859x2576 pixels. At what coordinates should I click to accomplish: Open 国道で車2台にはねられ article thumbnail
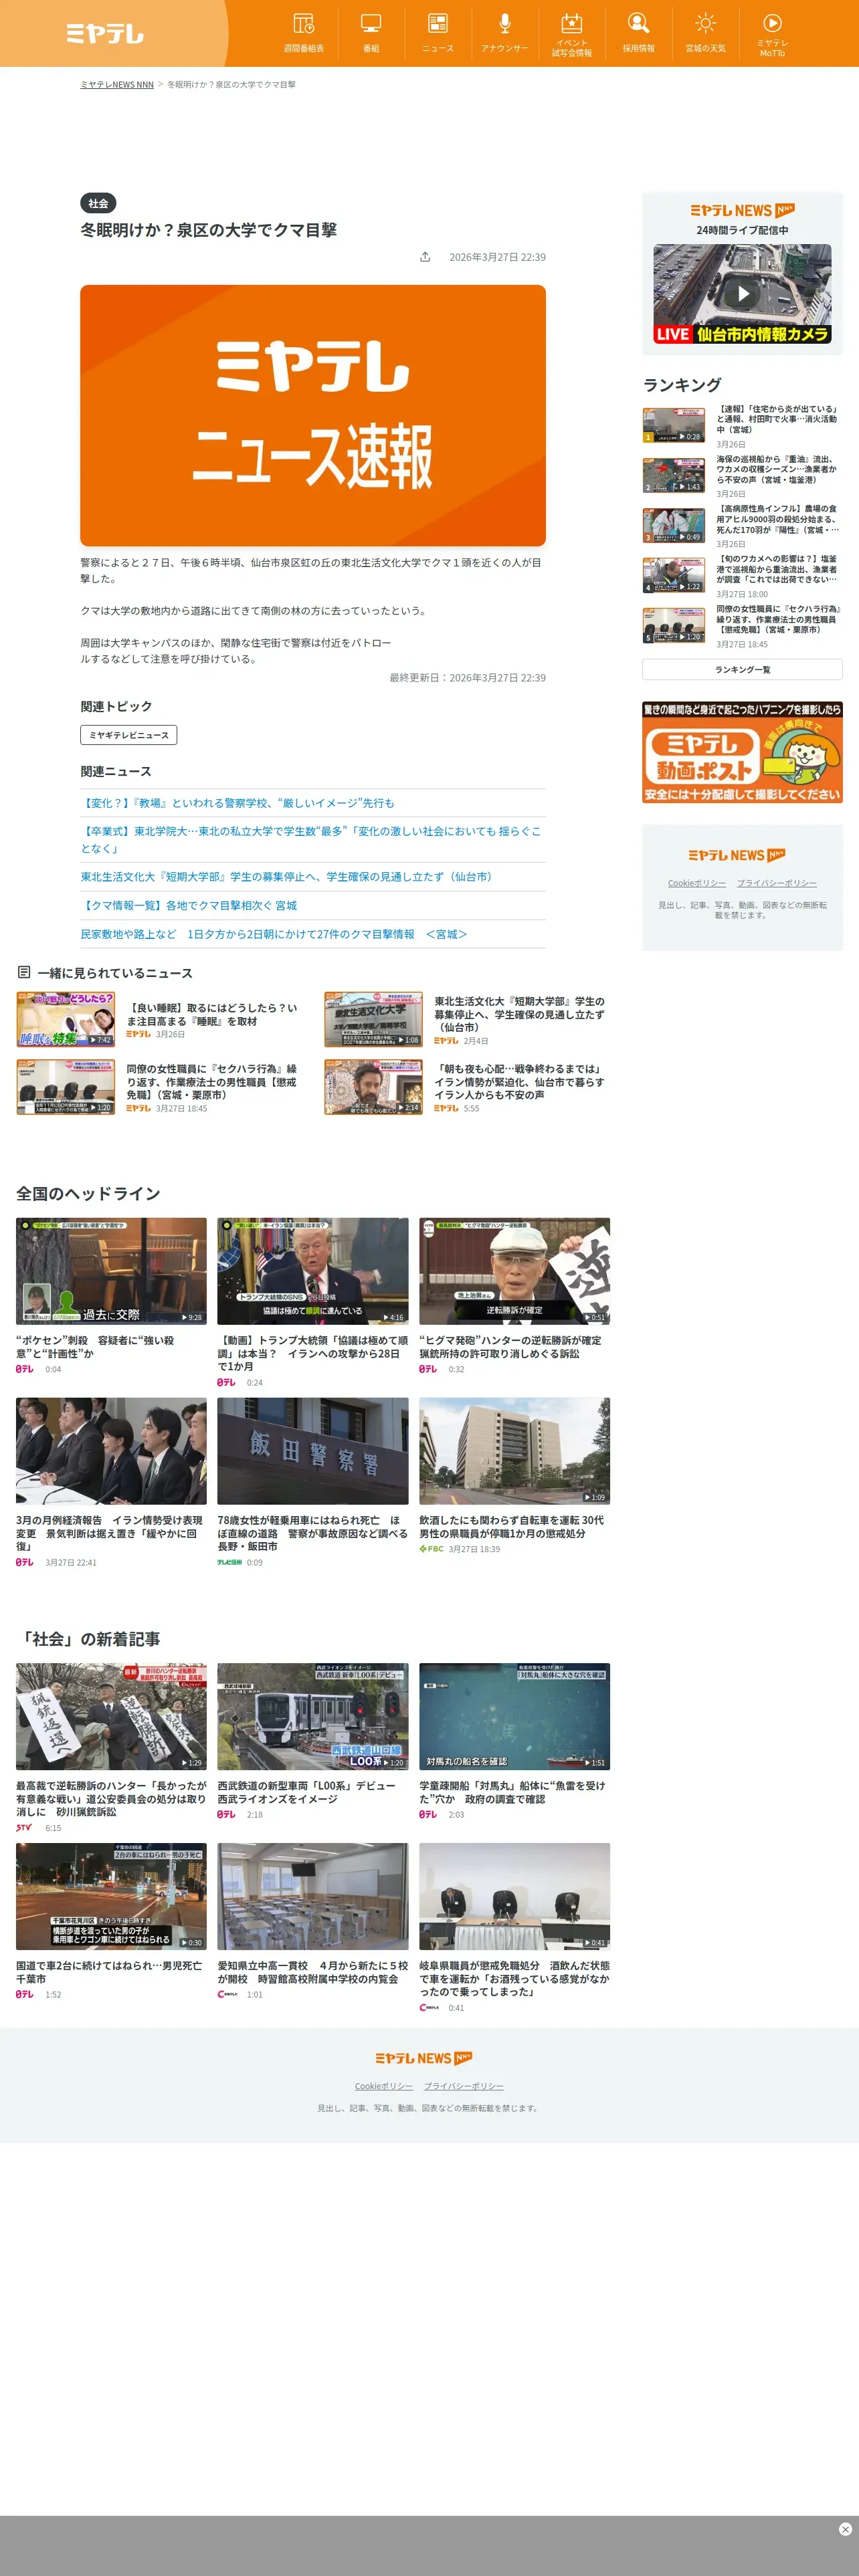click(x=111, y=1896)
